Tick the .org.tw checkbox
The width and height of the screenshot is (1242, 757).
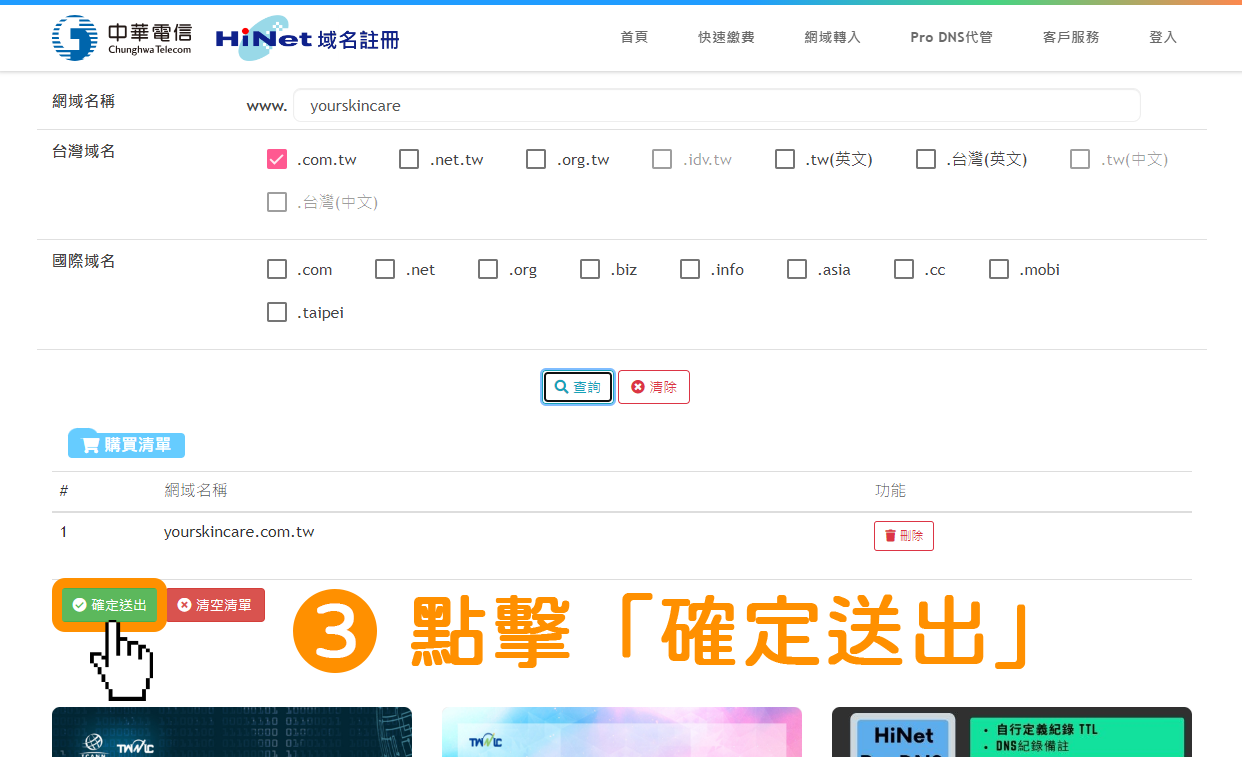pyautogui.click(x=536, y=159)
